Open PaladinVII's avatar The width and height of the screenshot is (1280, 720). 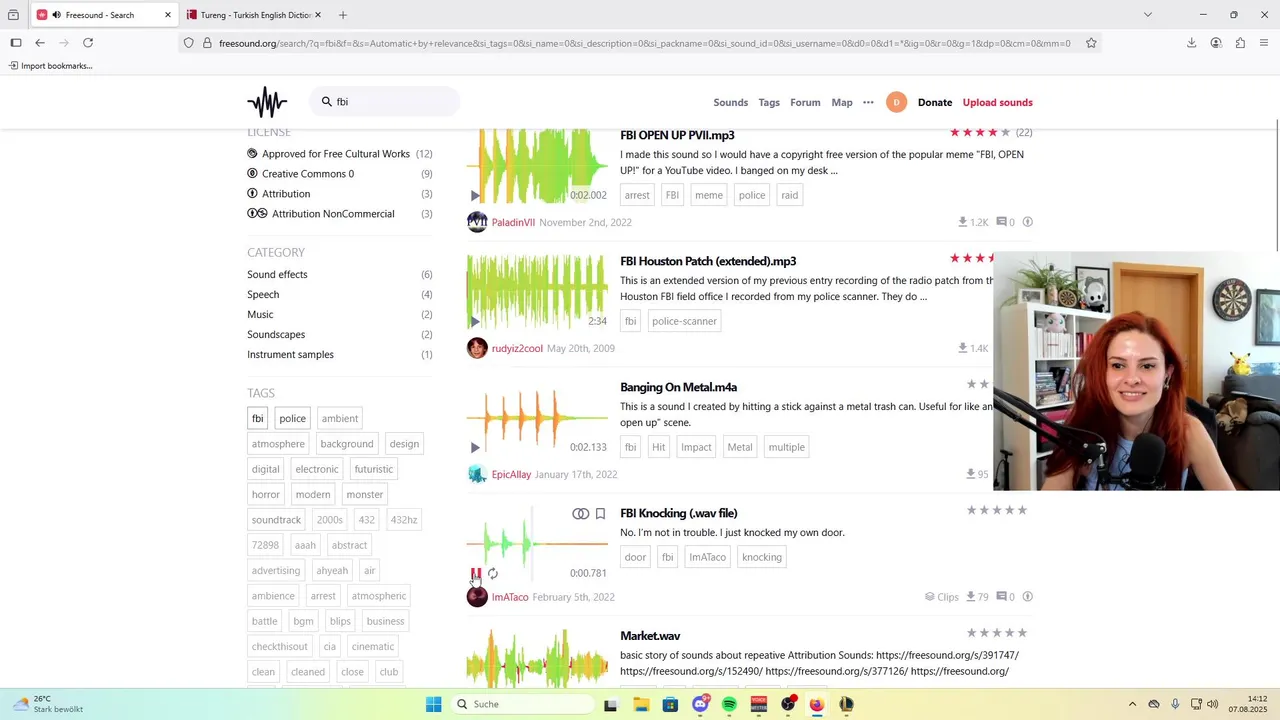[477, 222]
